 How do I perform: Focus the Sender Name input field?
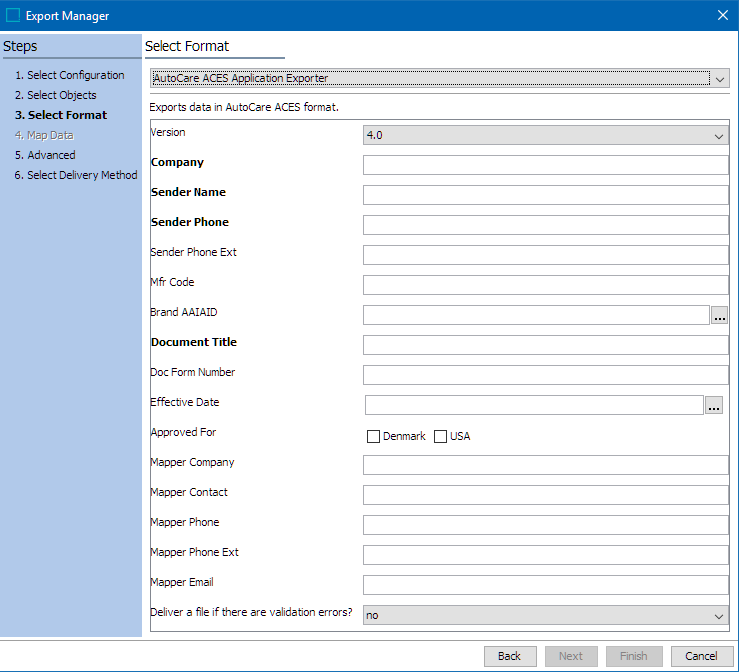tap(546, 195)
